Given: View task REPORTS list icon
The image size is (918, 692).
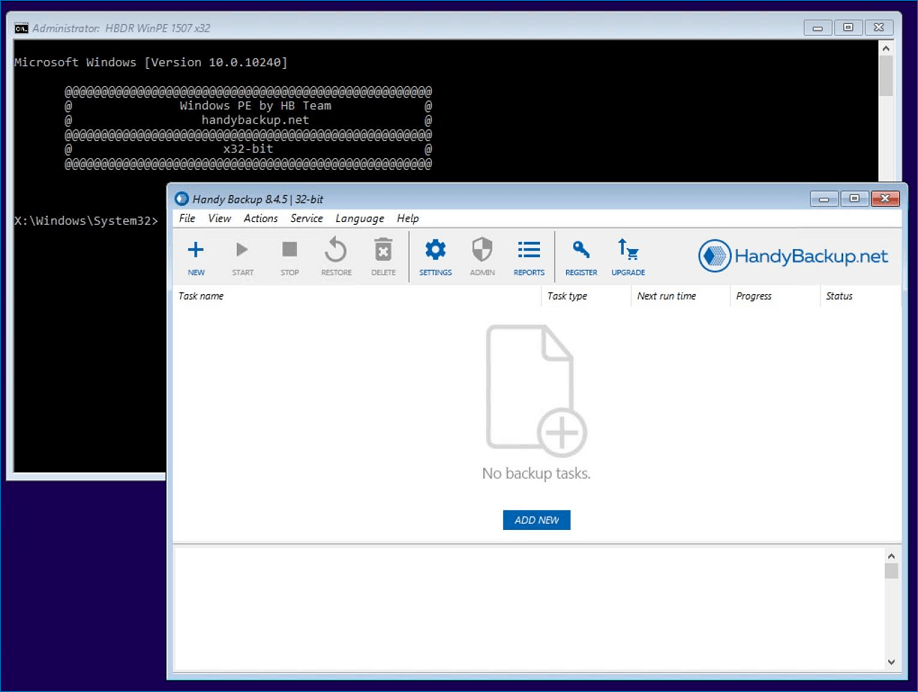Looking at the screenshot, I should point(529,256).
